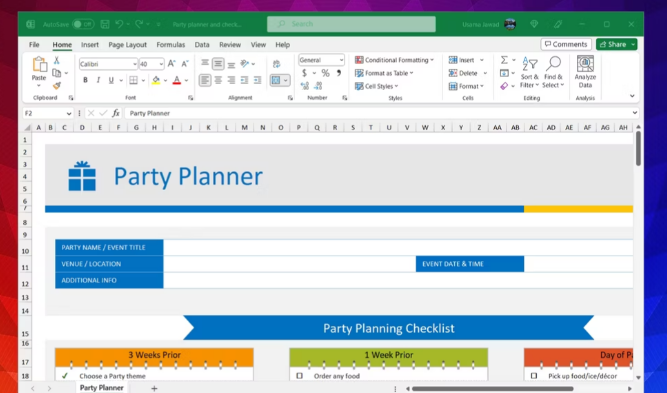Click the Save icon in title bar

[x=105, y=24]
